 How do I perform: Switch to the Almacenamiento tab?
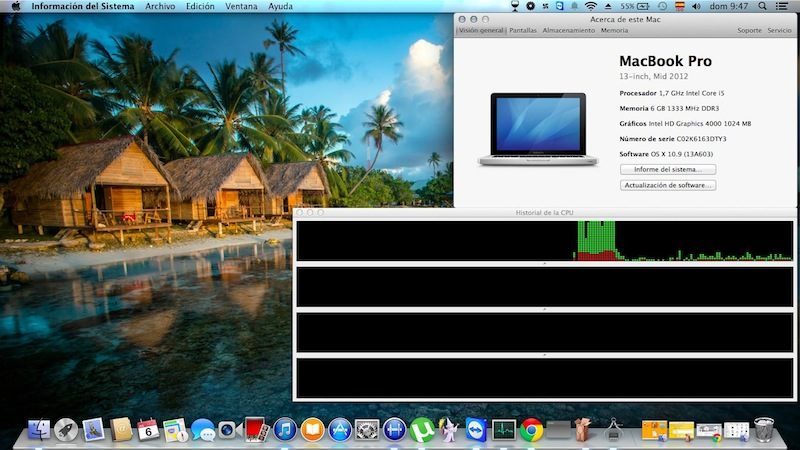point(568,30)
